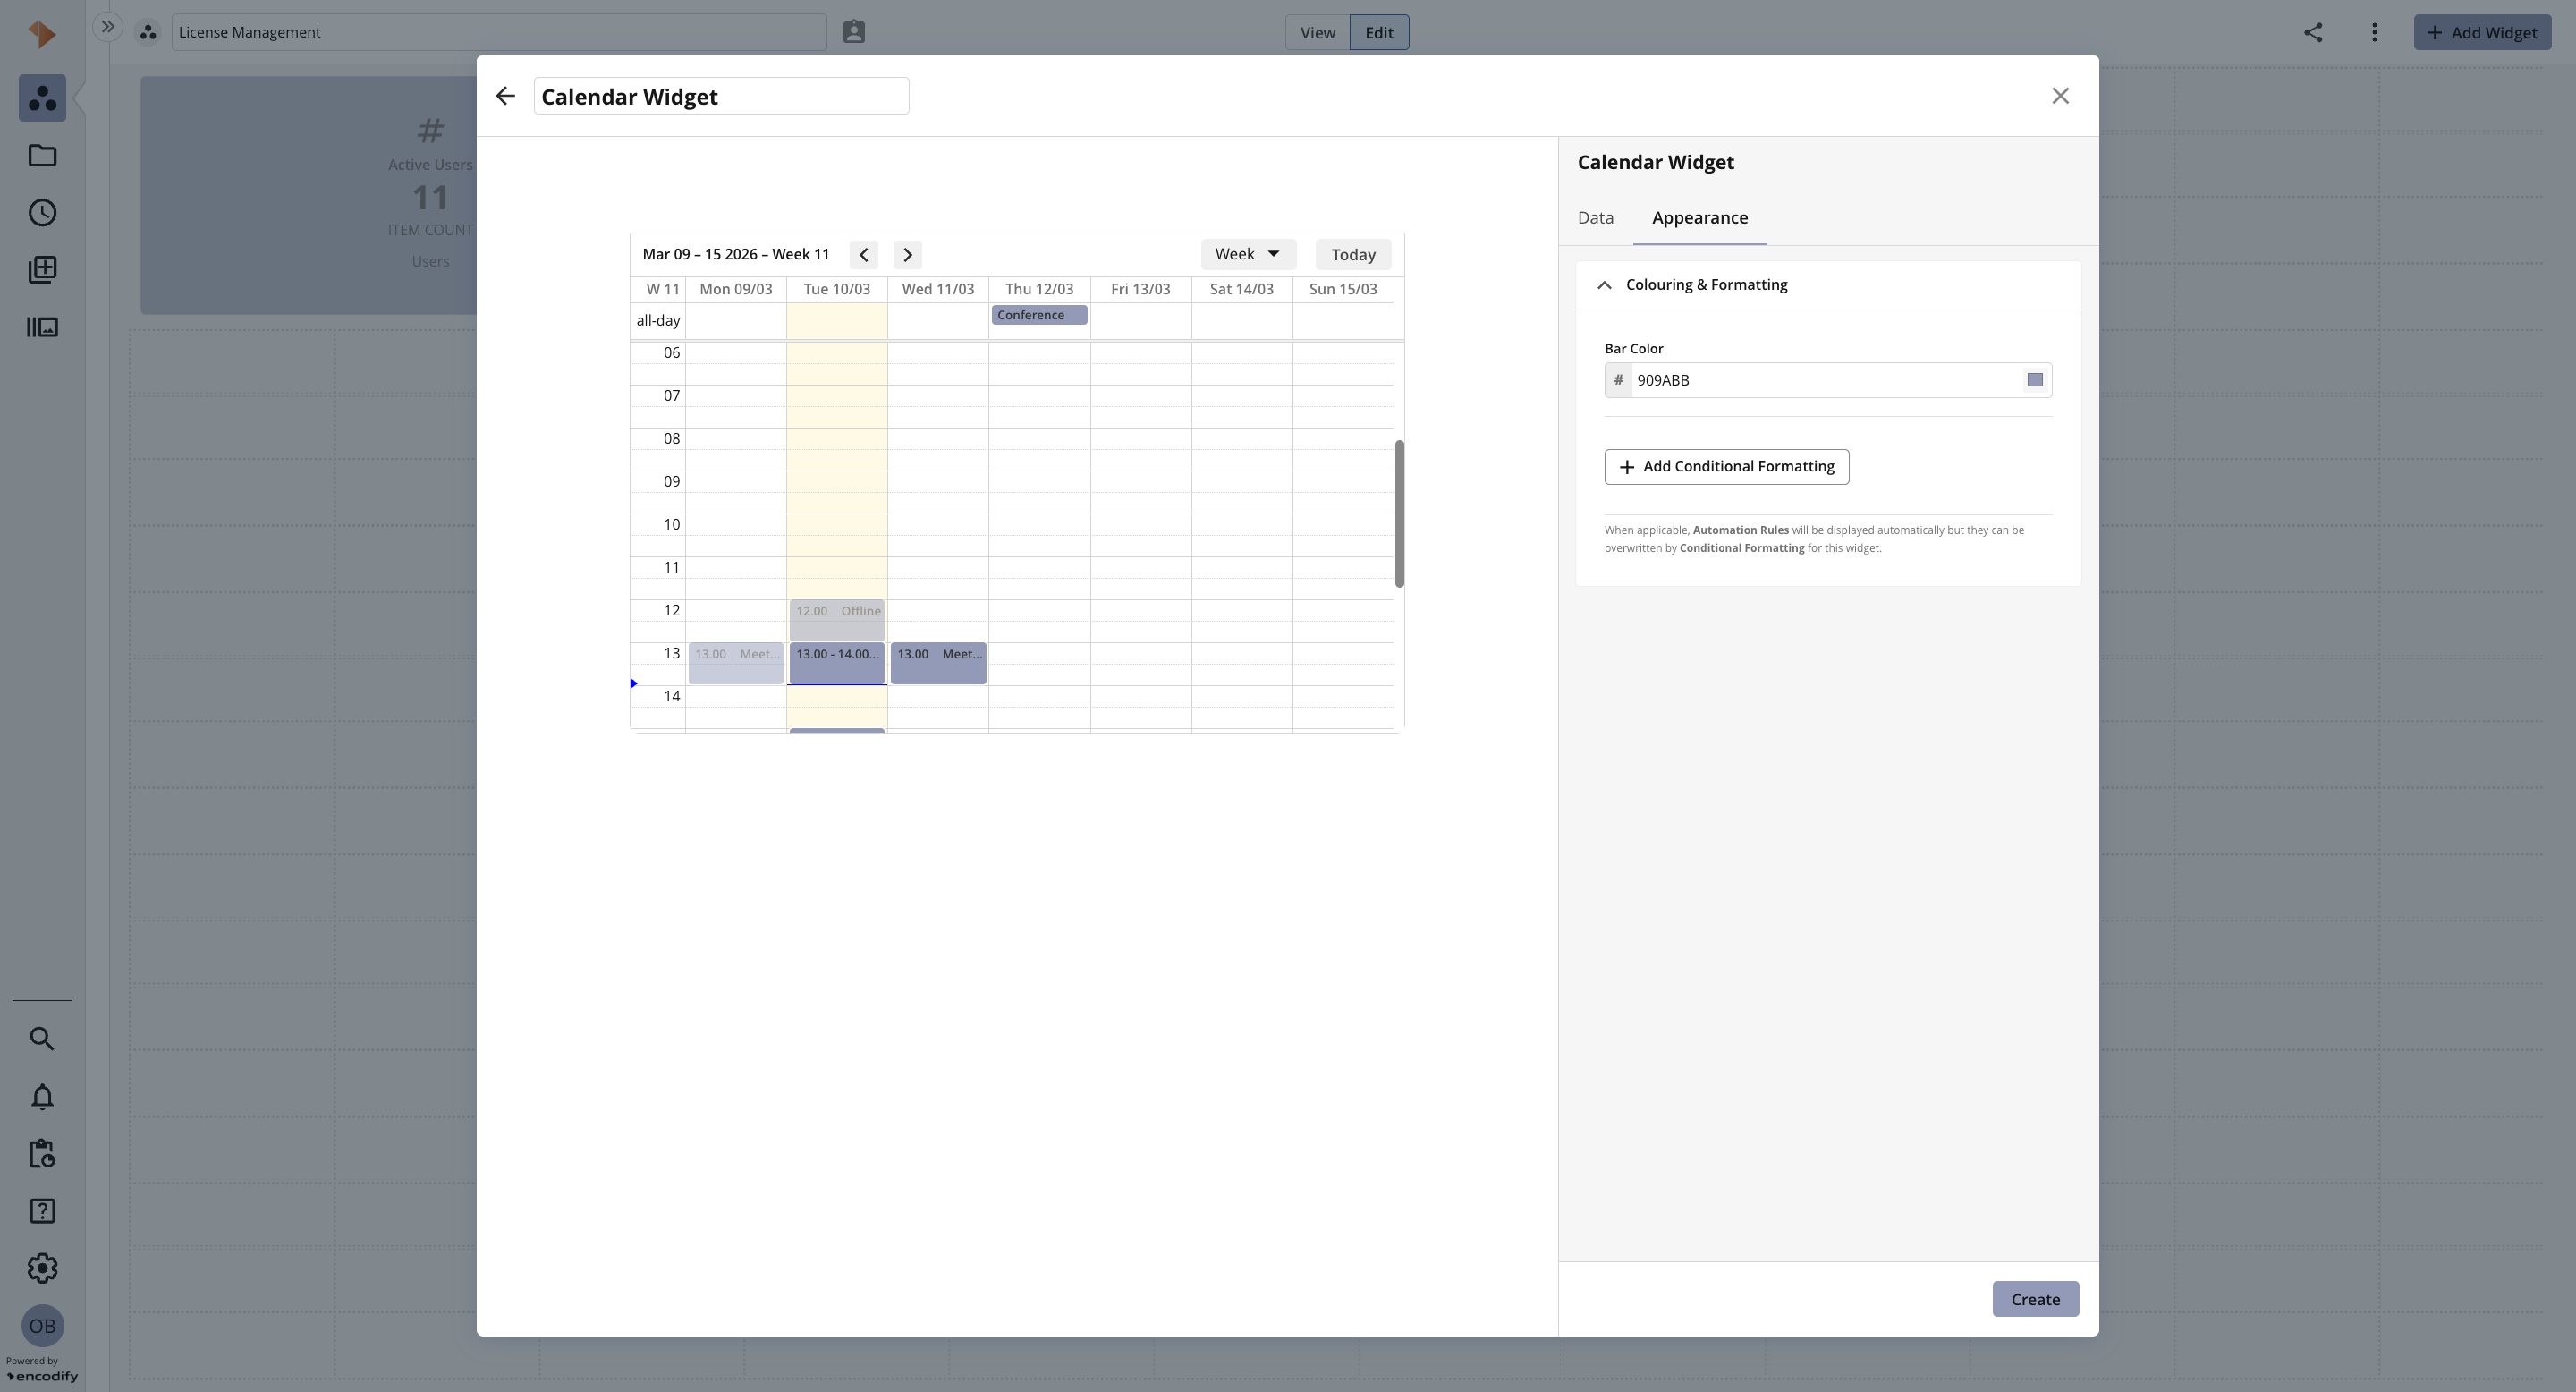This screenshot has width=2576, height=1392.
Task: Click the Thu 12/03 column header
Action: [1039, 289]
